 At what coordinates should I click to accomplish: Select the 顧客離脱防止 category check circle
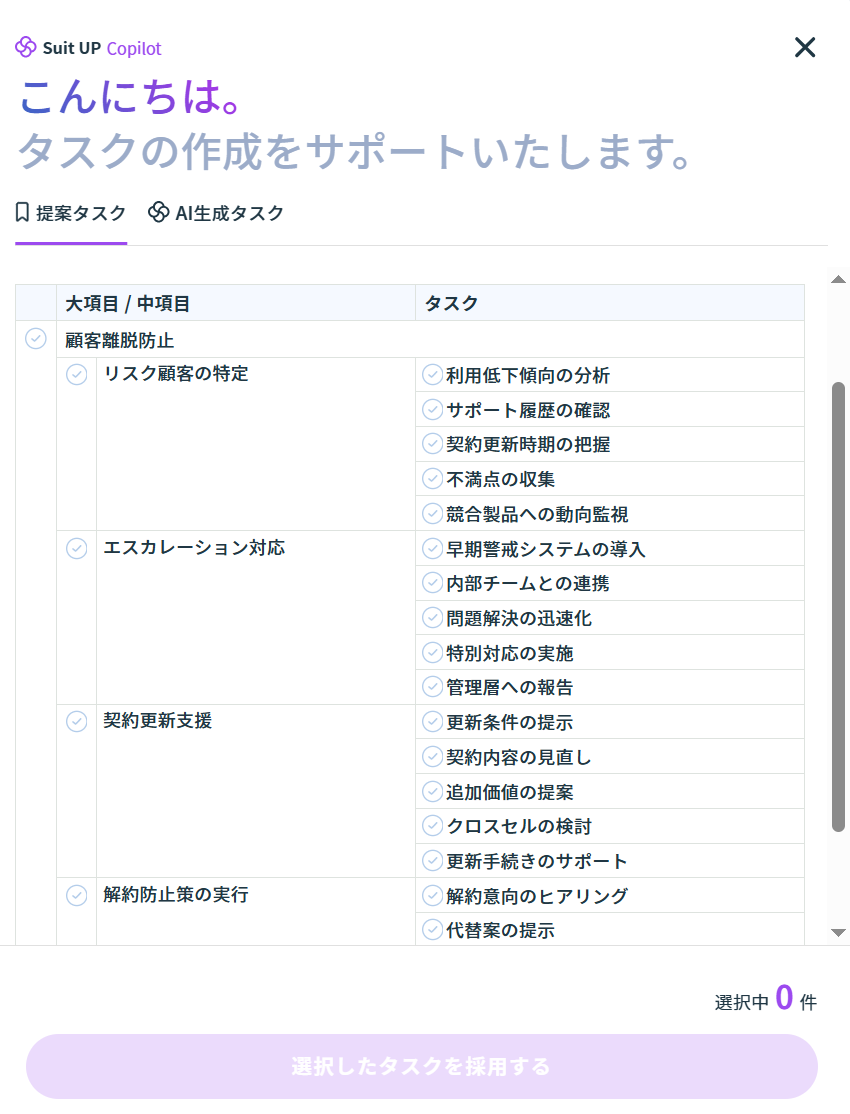click(x=36, y=339)
